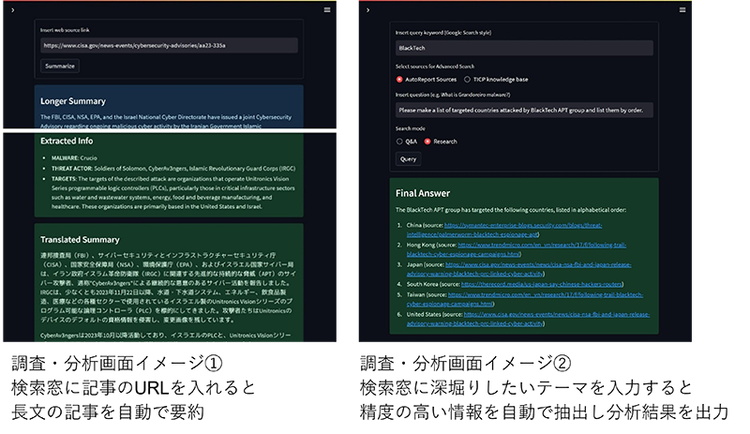Viewport: 750px width, 434px height.
Task: Select the AutoReport Sources radio option
Action: click(426, 79)
